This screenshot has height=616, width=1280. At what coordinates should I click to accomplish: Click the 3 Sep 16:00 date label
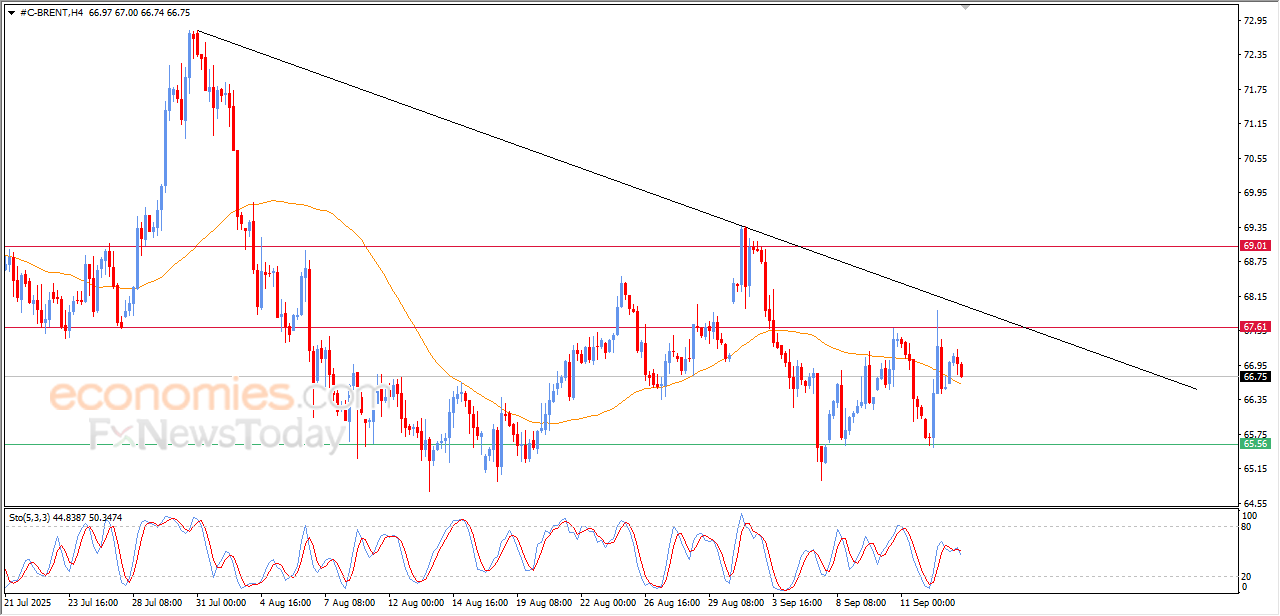799,603
